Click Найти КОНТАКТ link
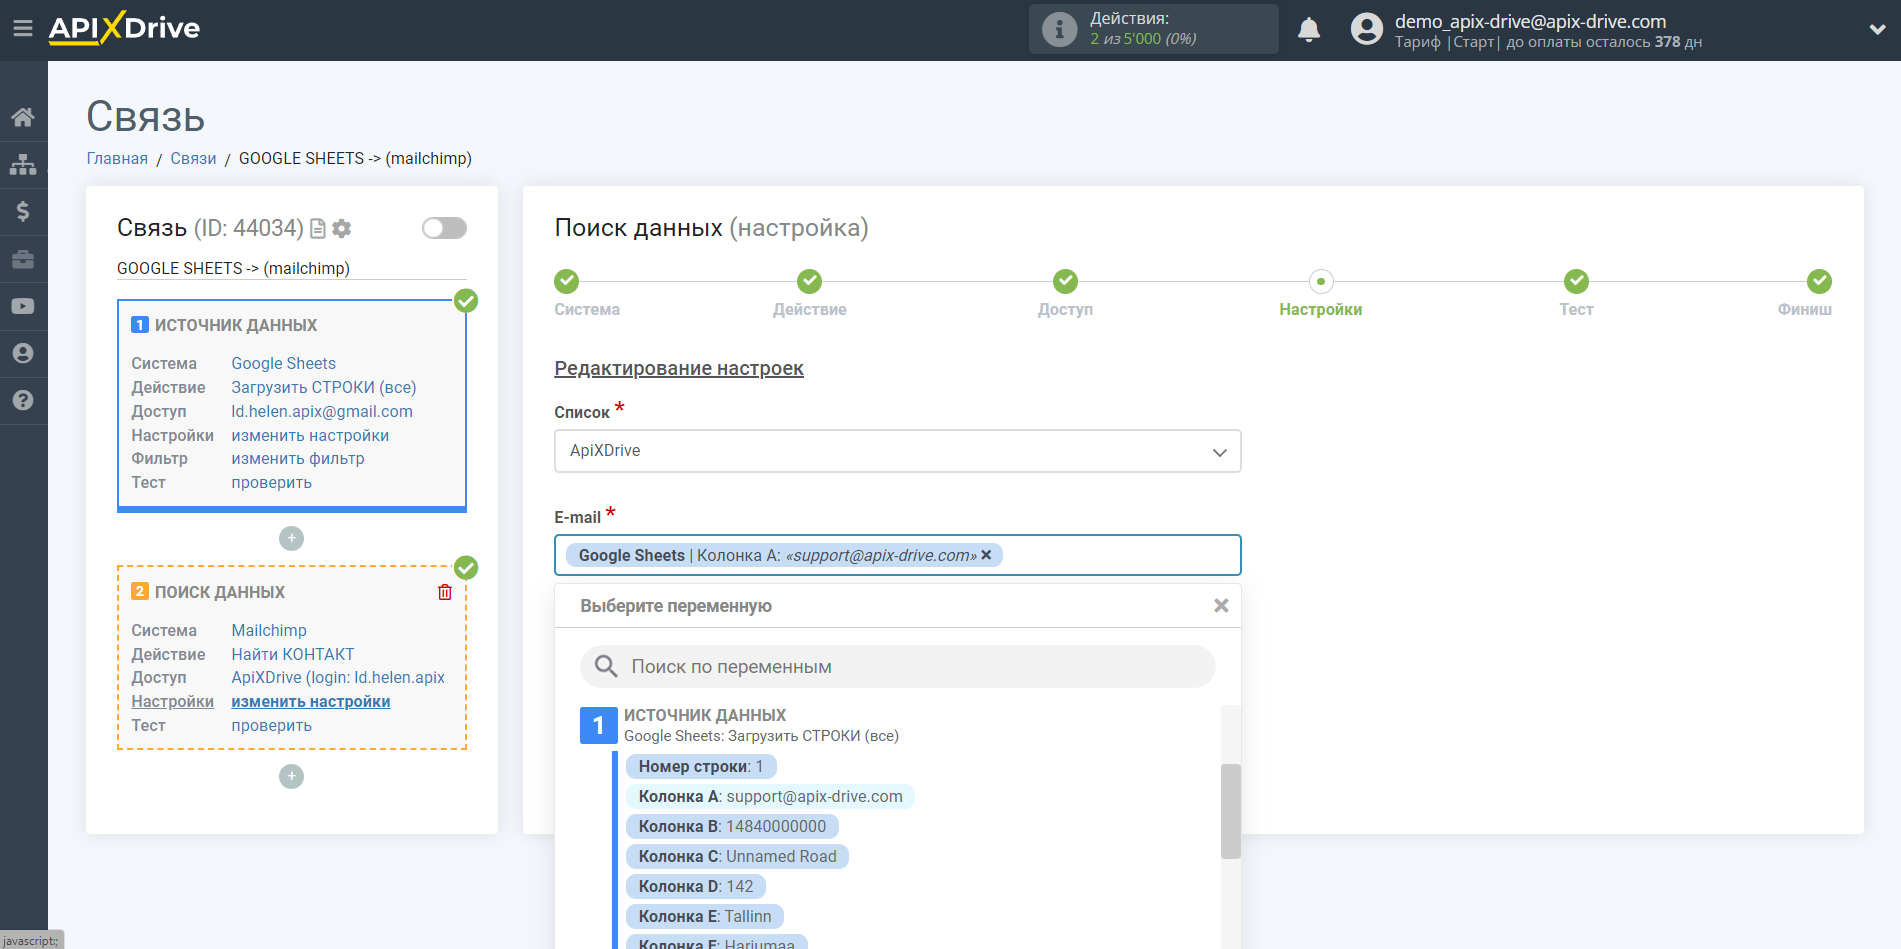This screenshot has width=1901, height=949. (x=293, y=654)
